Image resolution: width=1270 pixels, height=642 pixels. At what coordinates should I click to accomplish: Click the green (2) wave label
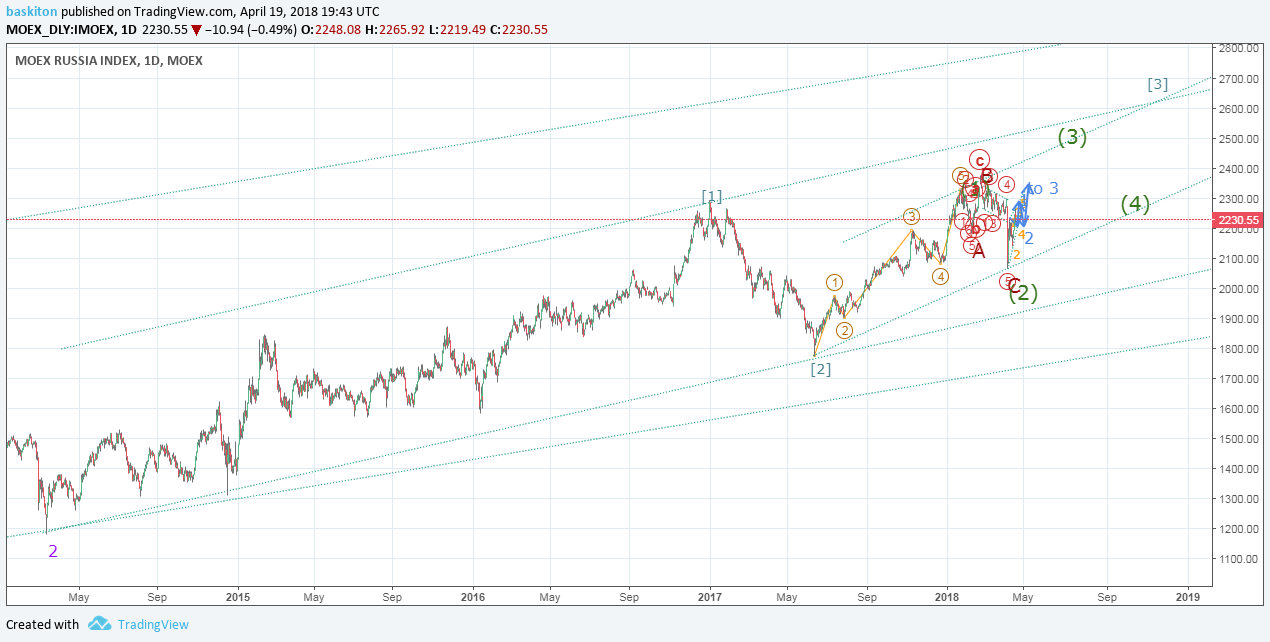[x=1022, y=293]
